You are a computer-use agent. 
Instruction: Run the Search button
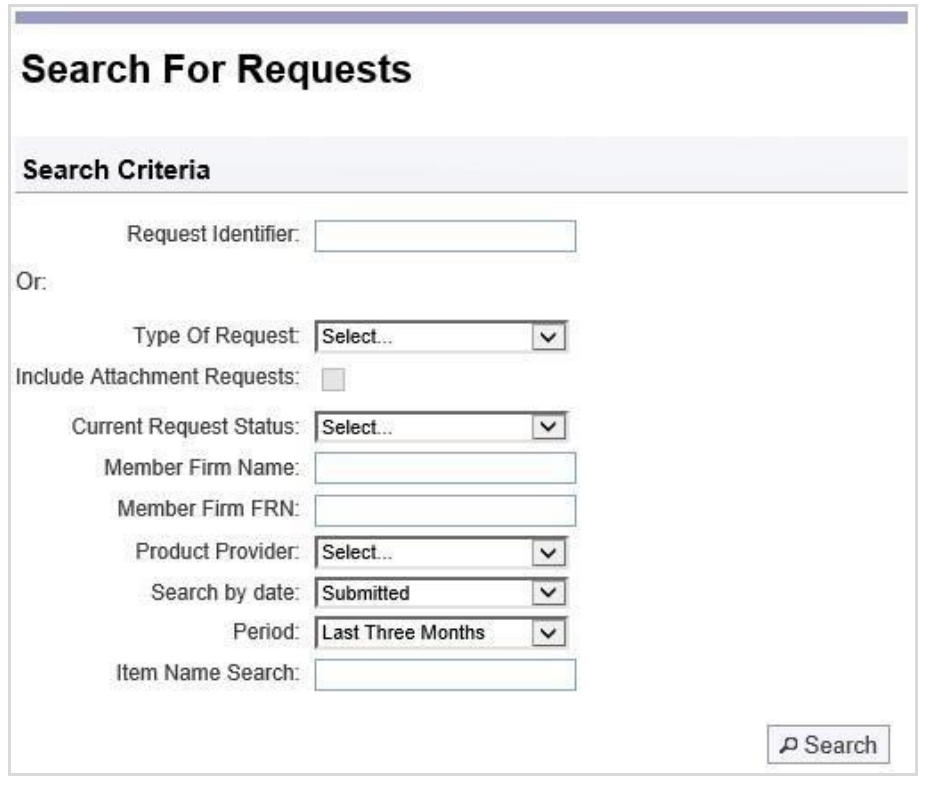point(828,745)
